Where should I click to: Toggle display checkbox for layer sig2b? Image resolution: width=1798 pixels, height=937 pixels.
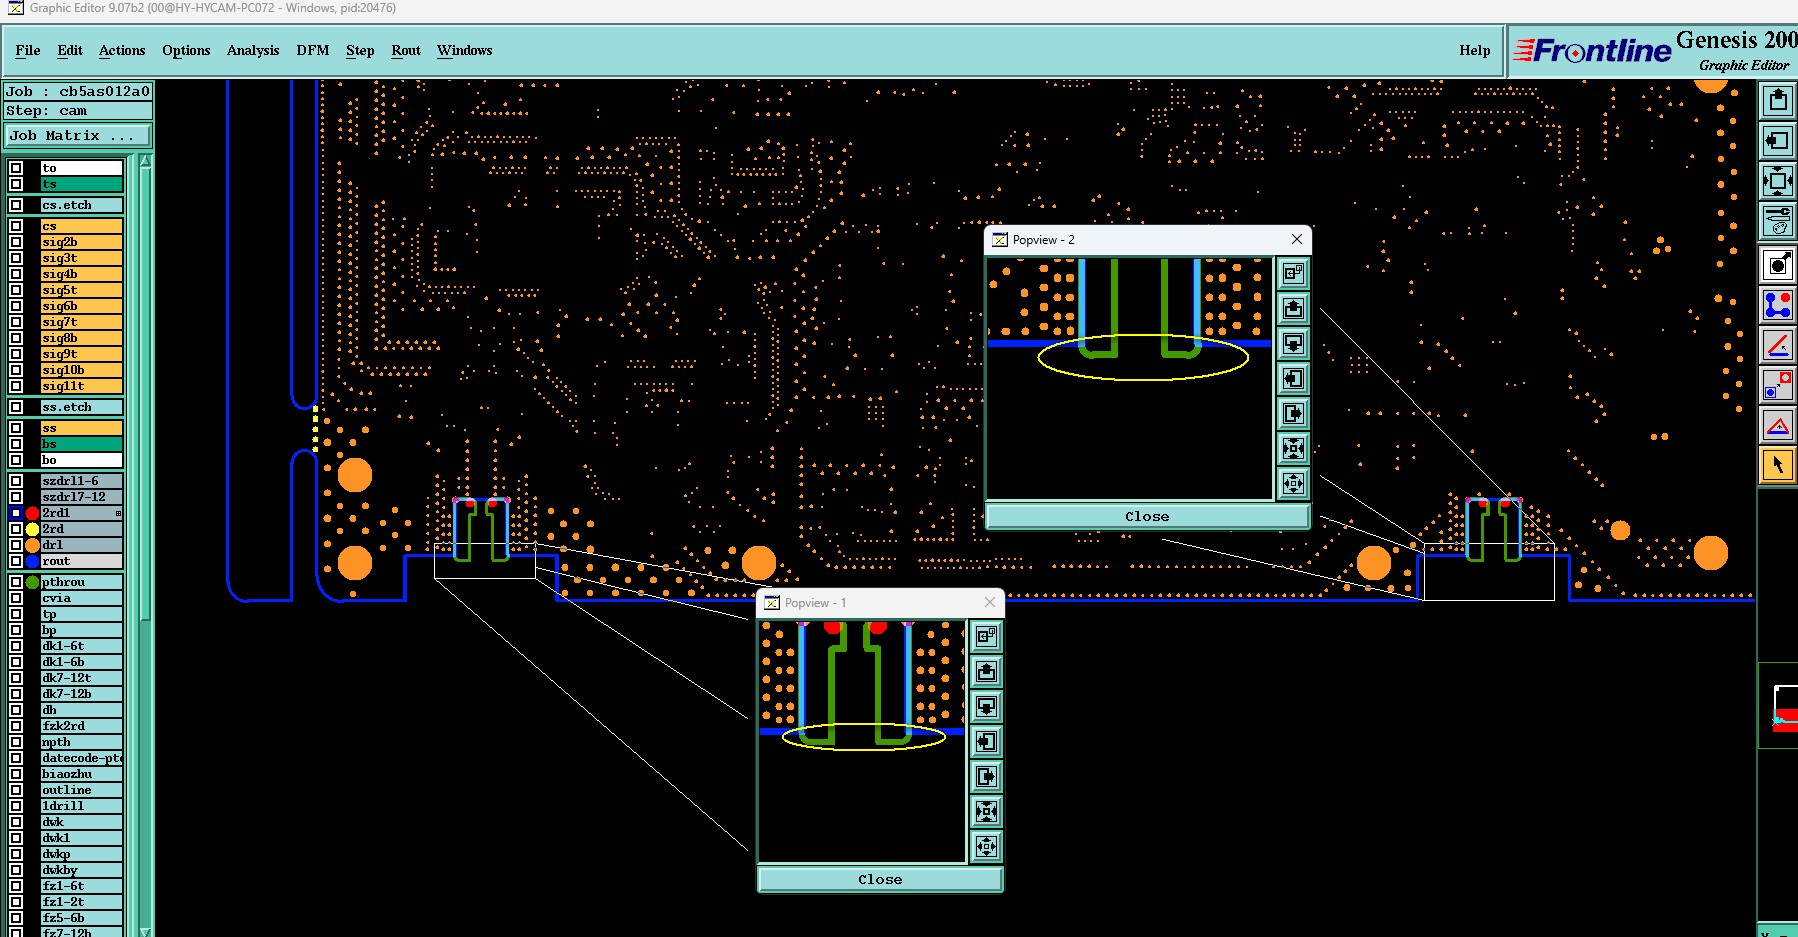click(x=16, y=242)
